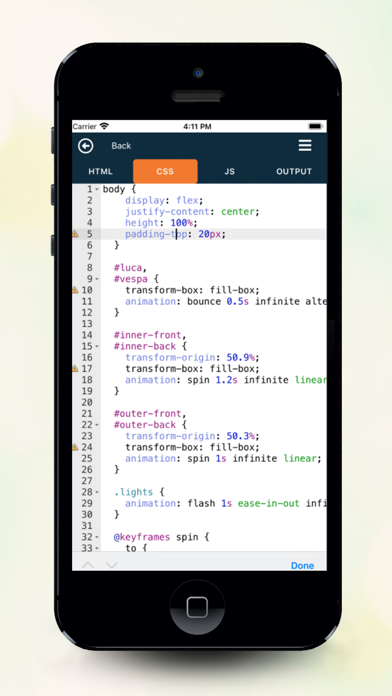The height and width of the screenshot is (696, 392).
Task: Switch to the HTML tab
Action: 101,171
